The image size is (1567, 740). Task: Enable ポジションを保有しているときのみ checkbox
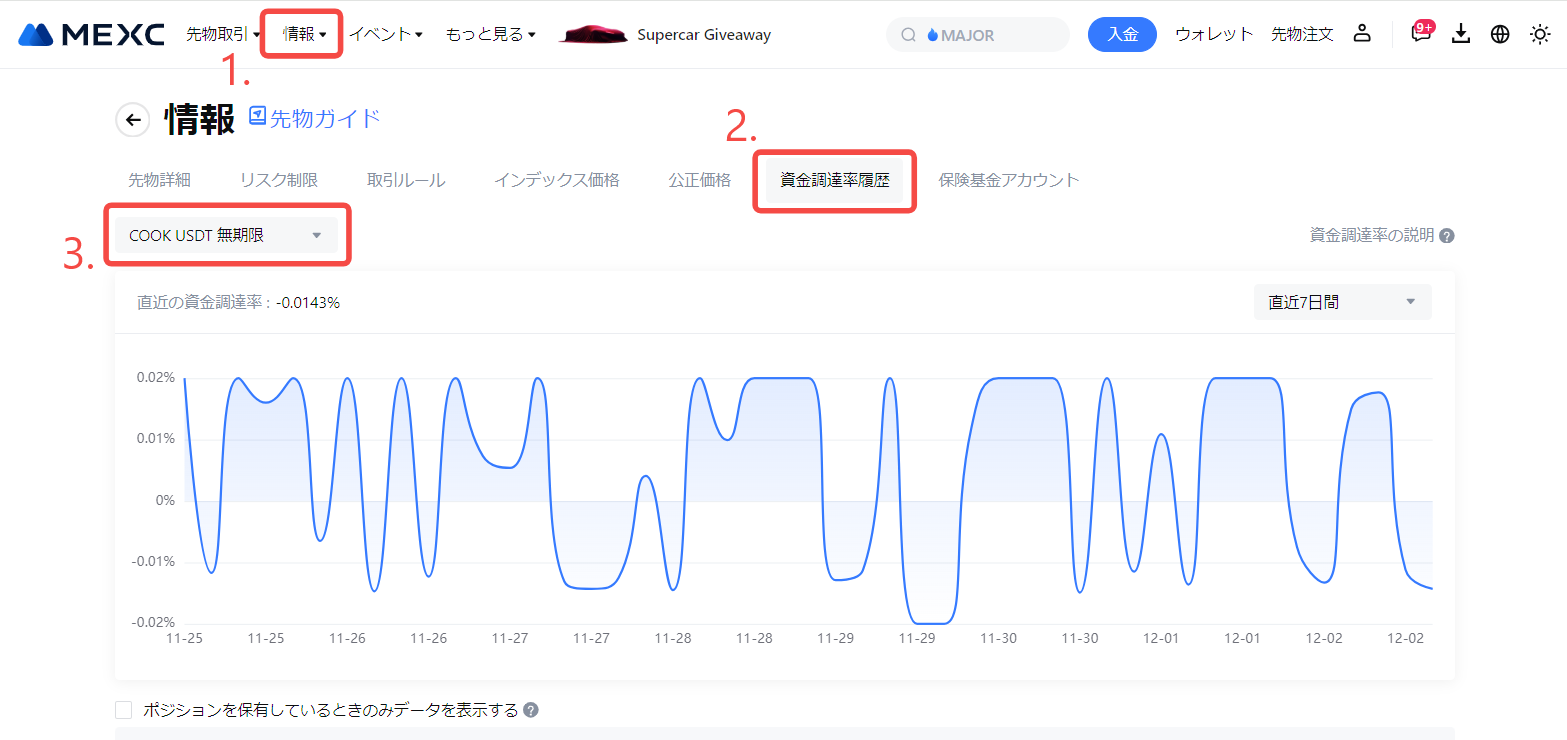[x=124, y=710]
